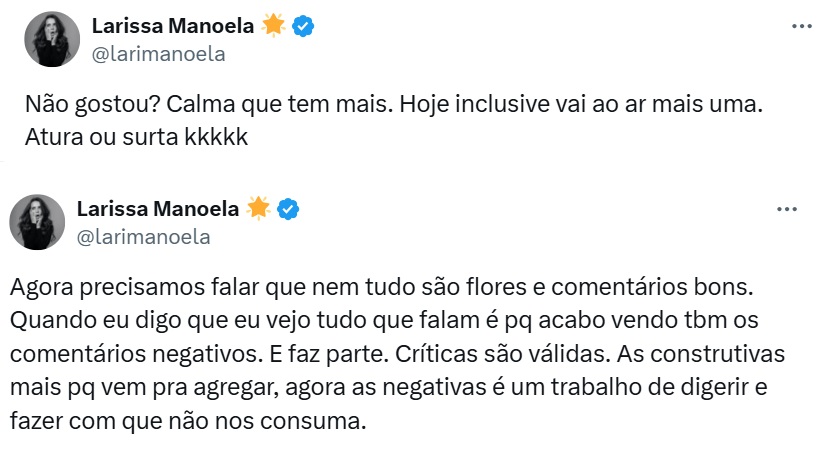Click the phrase 'fazer com que não nos consuma'

(183, 420)
